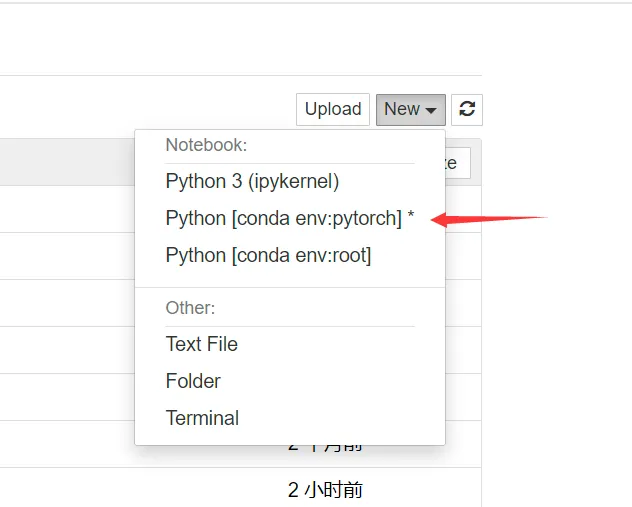Image resolution: width=632 pixels, height=507 pixels.
Task: Click the red arrow annotation
Action: 490,218
